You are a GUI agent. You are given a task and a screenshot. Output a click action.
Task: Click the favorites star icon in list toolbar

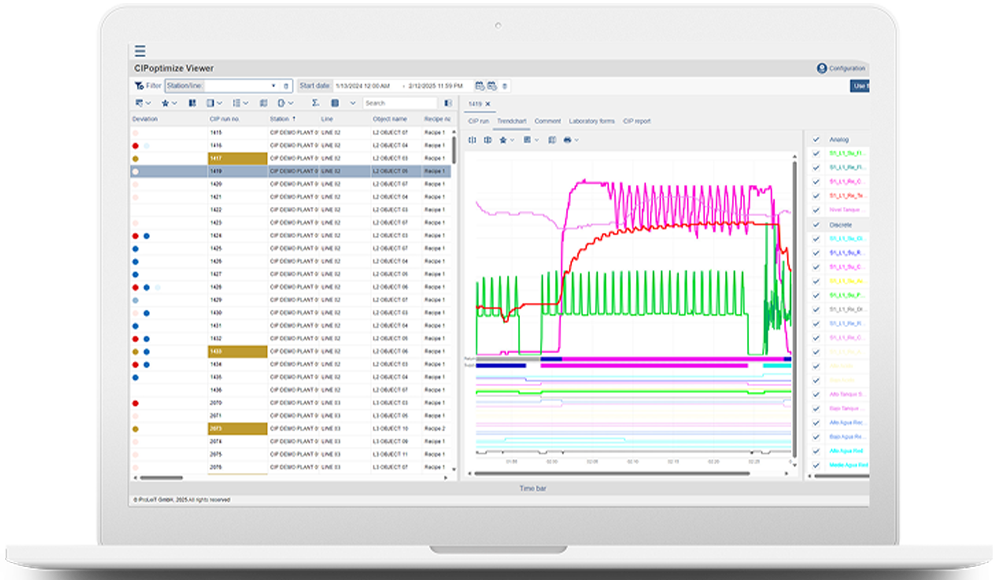pyautogui.click(x=165, y=103)
